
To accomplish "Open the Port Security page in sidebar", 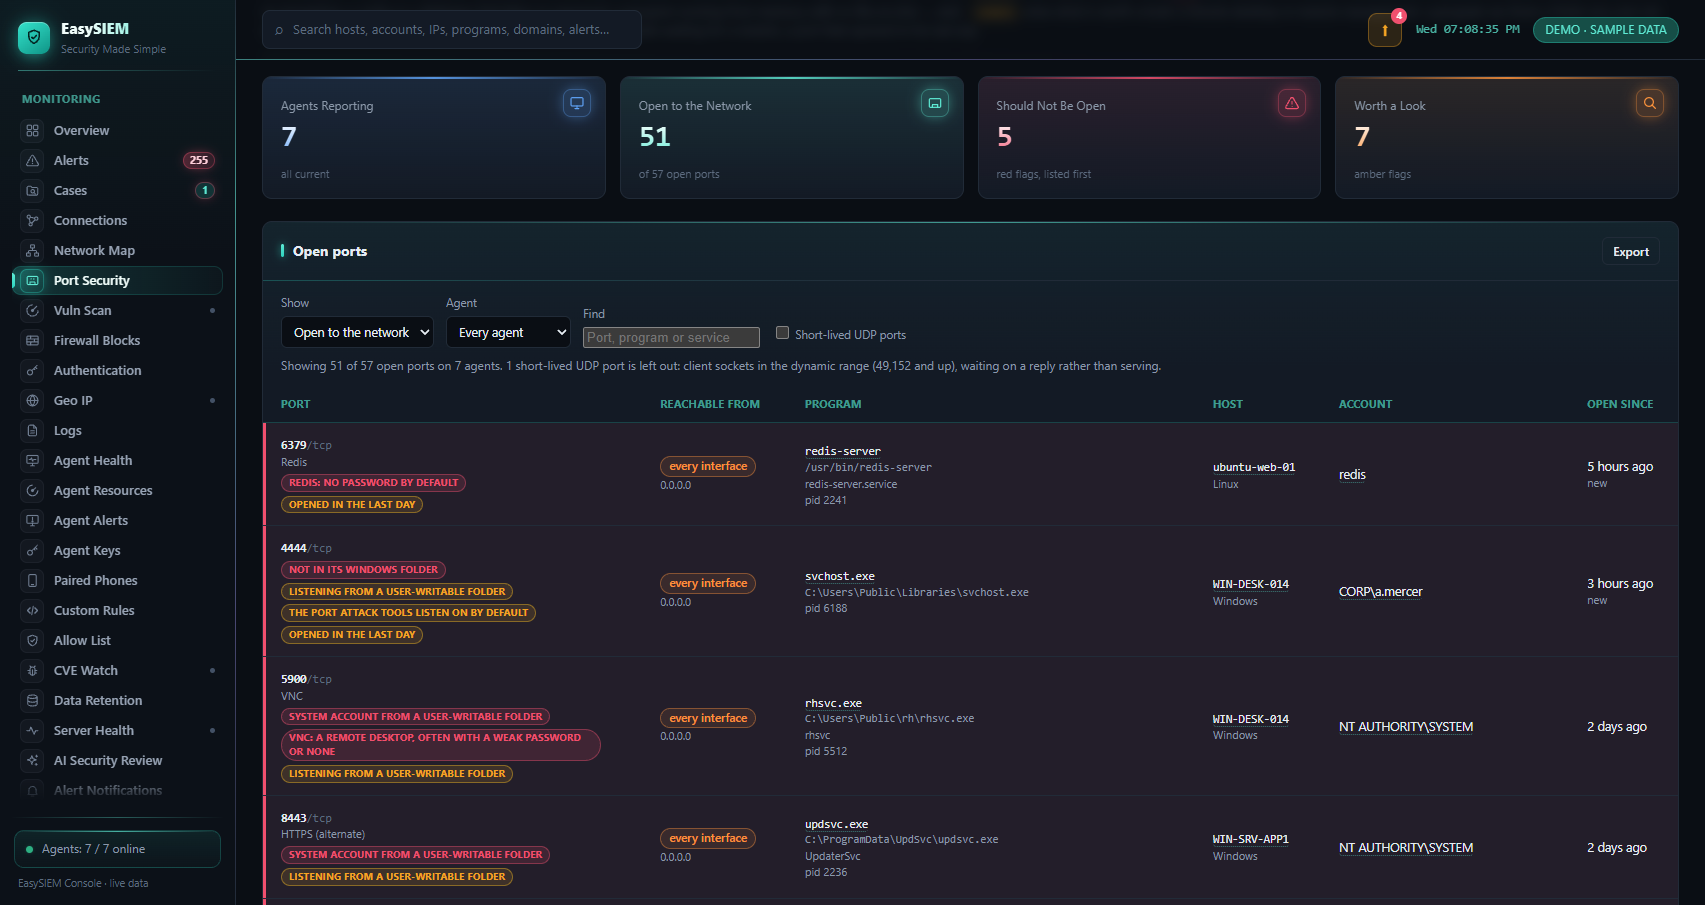I will pyautogui.click(x=118, y=281).
